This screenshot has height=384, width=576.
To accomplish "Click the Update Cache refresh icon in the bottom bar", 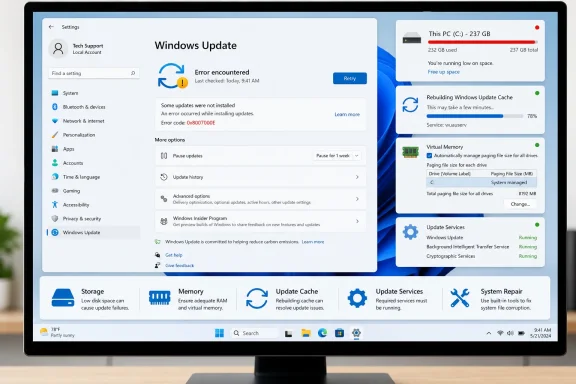I will tap(257, 298).
